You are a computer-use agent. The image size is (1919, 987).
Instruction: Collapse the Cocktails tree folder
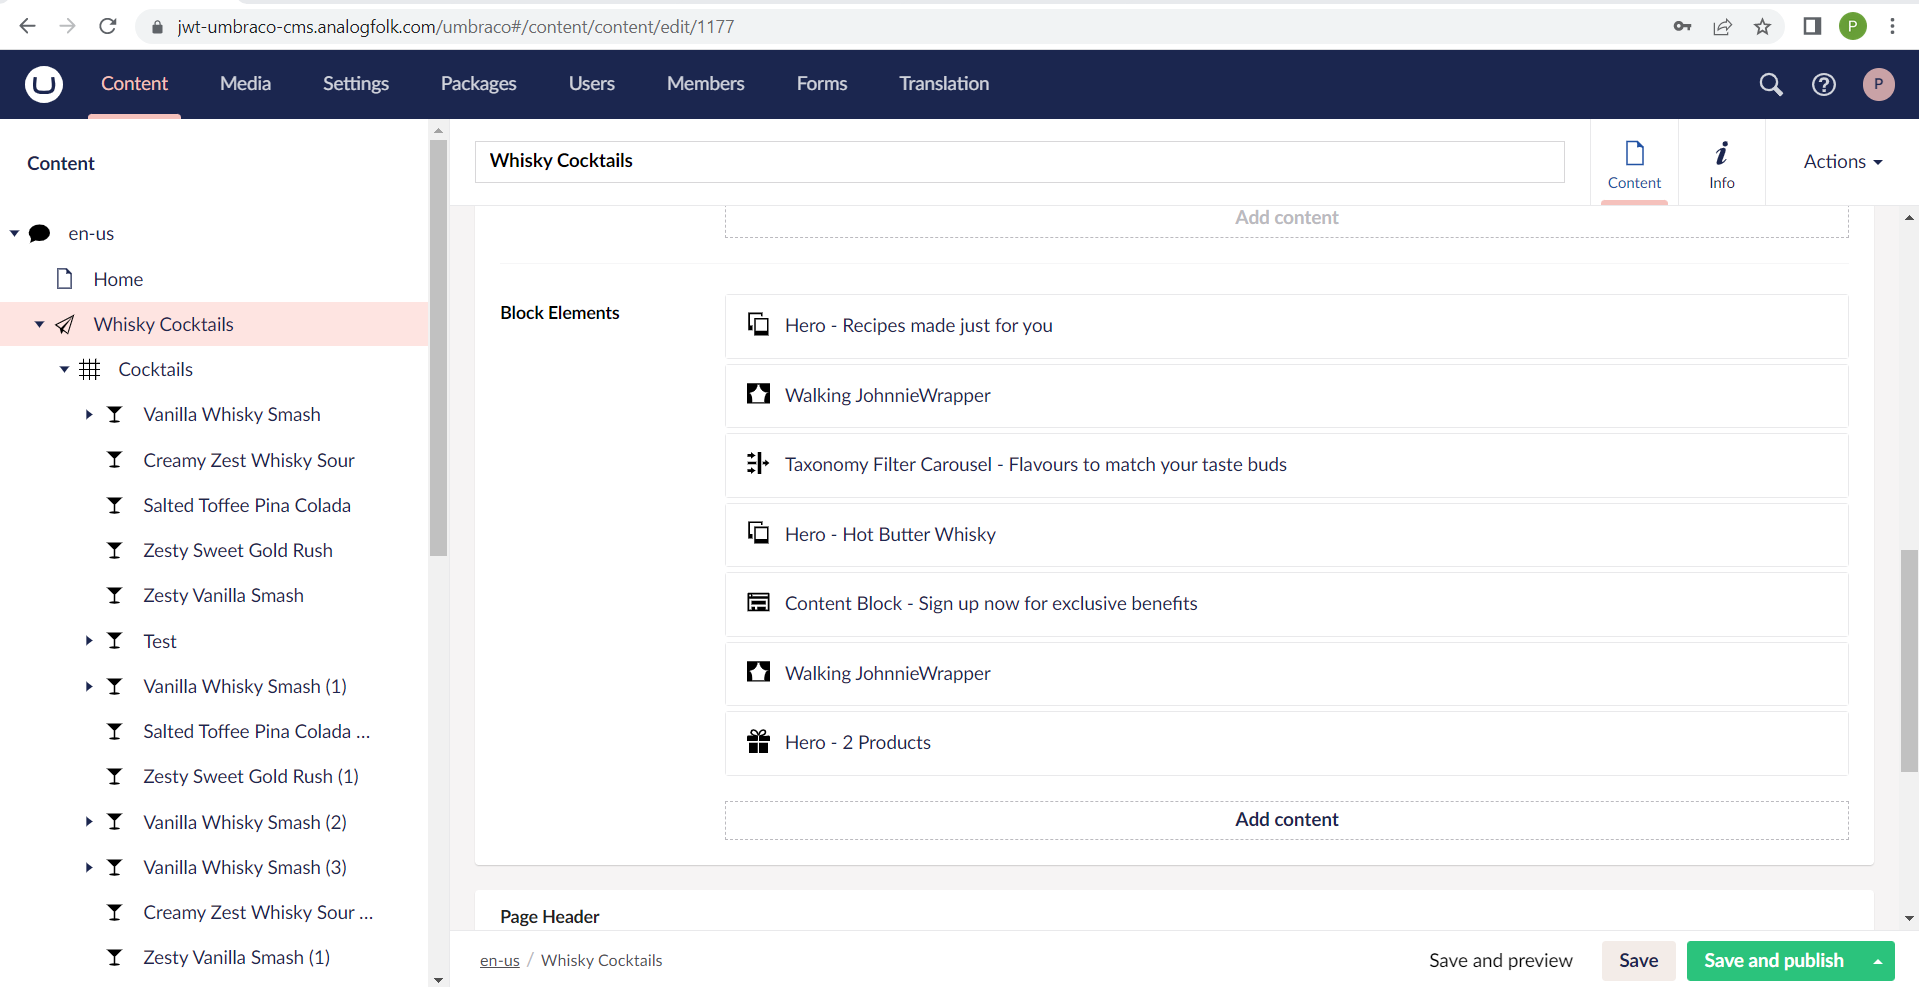(64, 369)
